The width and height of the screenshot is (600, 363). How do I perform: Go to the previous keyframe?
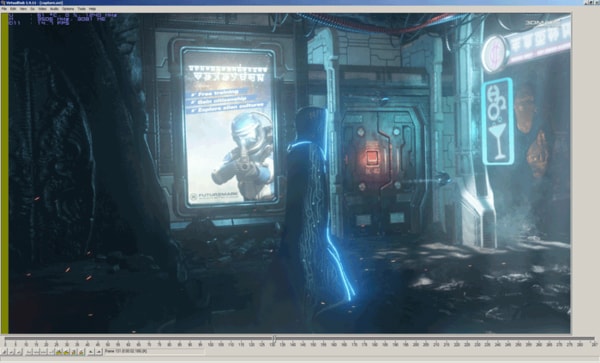click(x=59, y=352)
